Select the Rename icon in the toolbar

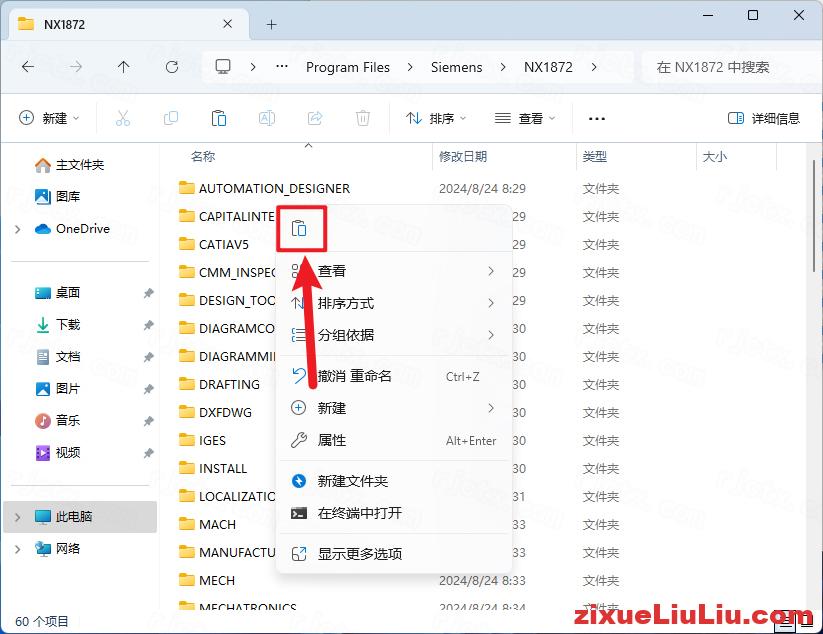pos(267,118)
